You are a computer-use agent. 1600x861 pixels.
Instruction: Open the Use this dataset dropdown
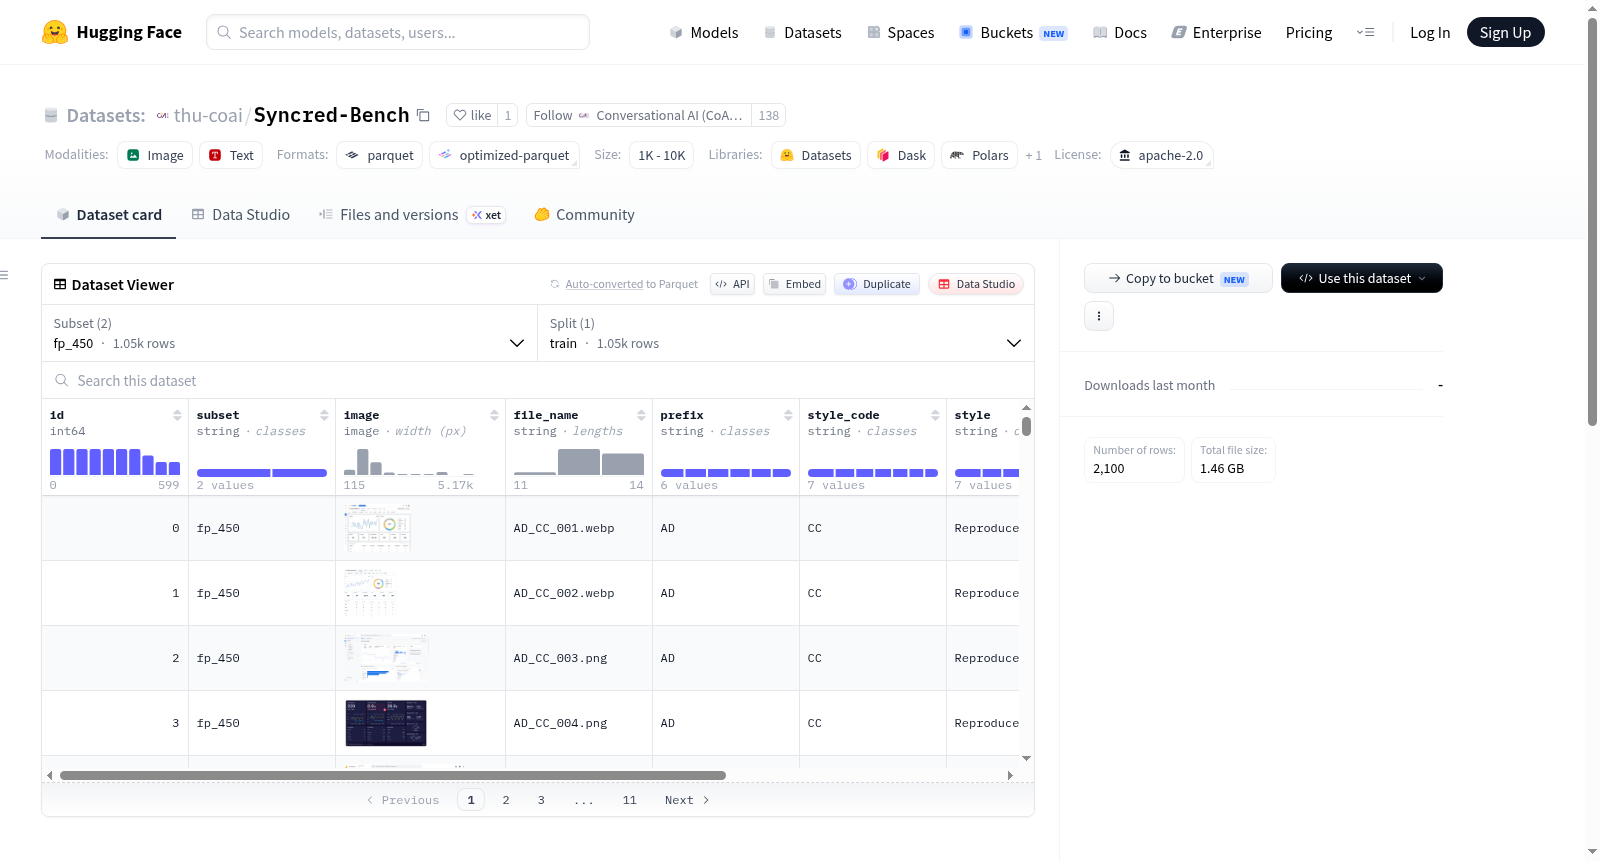tap(1362, 278)
